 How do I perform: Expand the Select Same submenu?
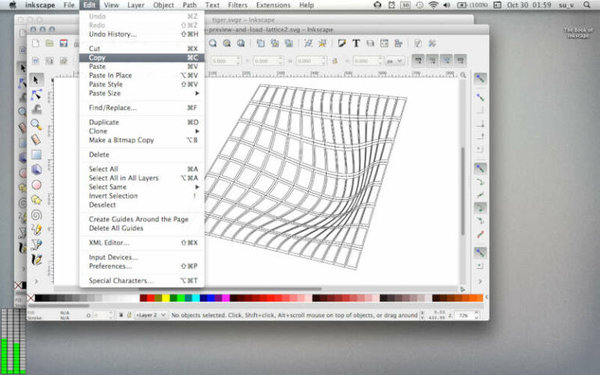click(142, 187)
